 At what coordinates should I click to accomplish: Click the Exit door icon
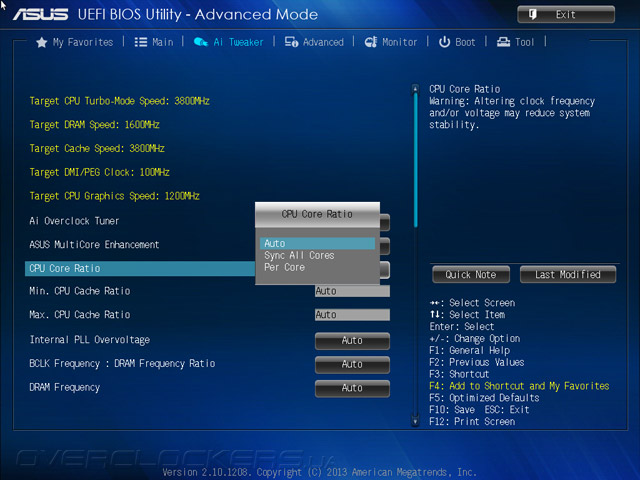533,15
